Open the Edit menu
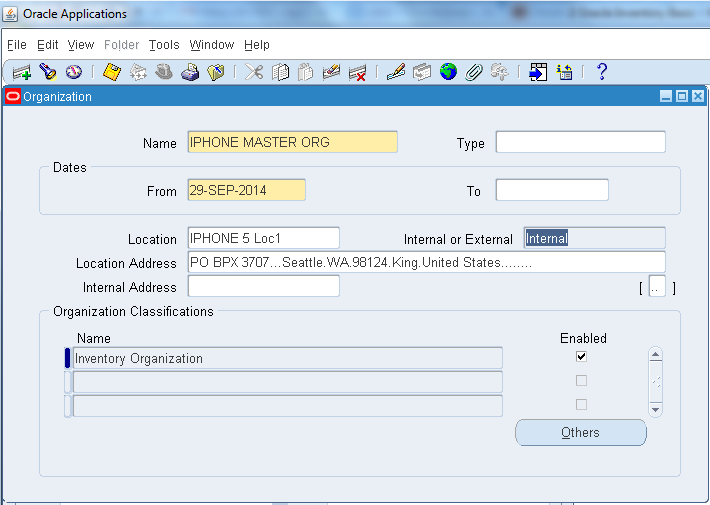 click(x=48, y=45)
